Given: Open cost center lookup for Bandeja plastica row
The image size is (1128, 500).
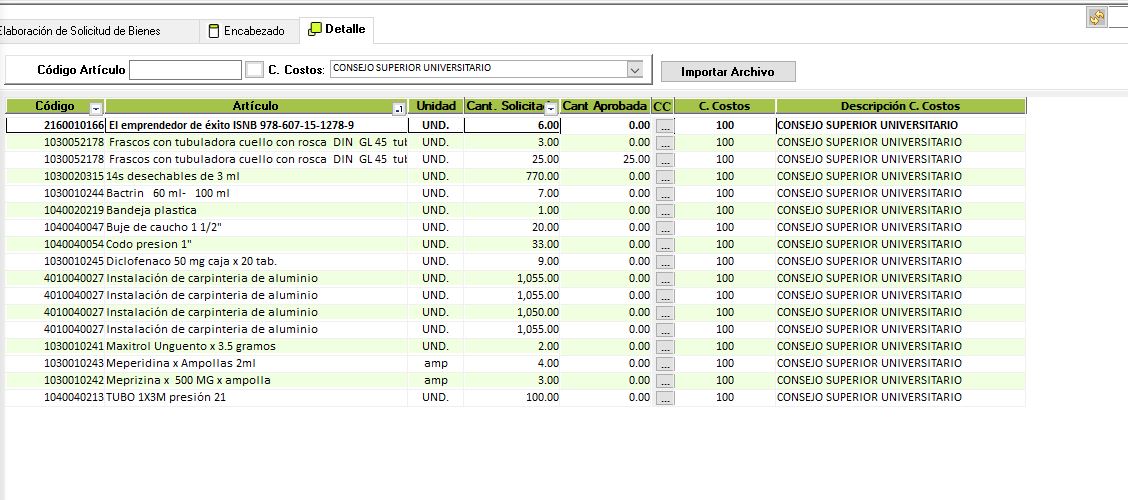Looking at the screenshot, I should click(665, 211).
